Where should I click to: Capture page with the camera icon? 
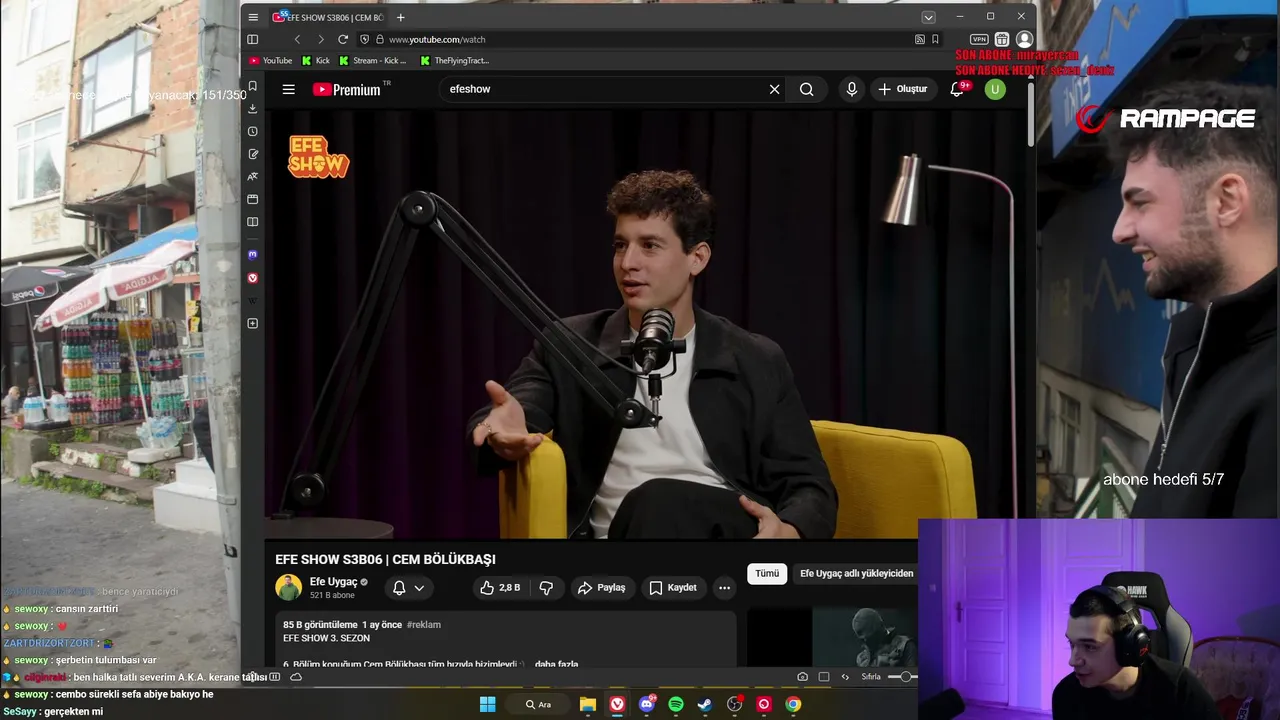(x=802, y=677)
